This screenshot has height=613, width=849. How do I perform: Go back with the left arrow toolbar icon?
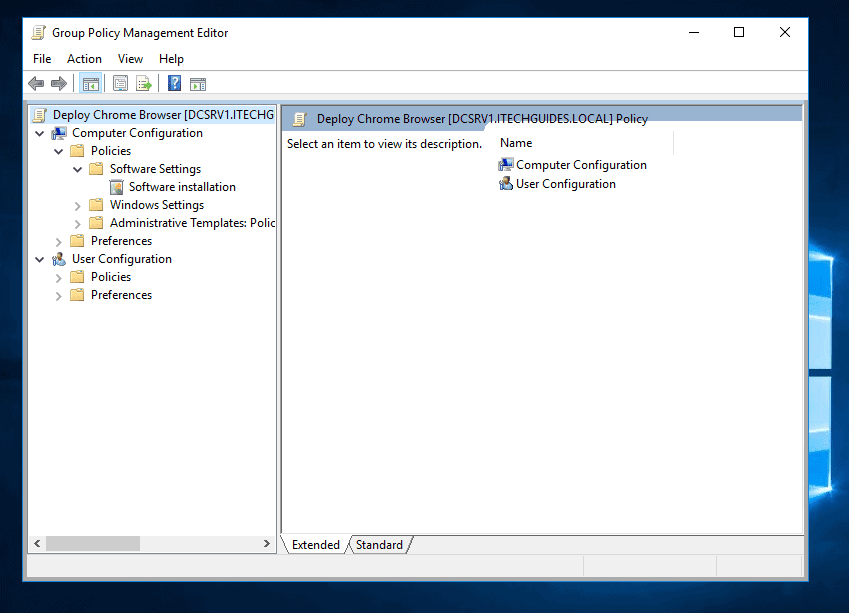[x=36, y=83]
